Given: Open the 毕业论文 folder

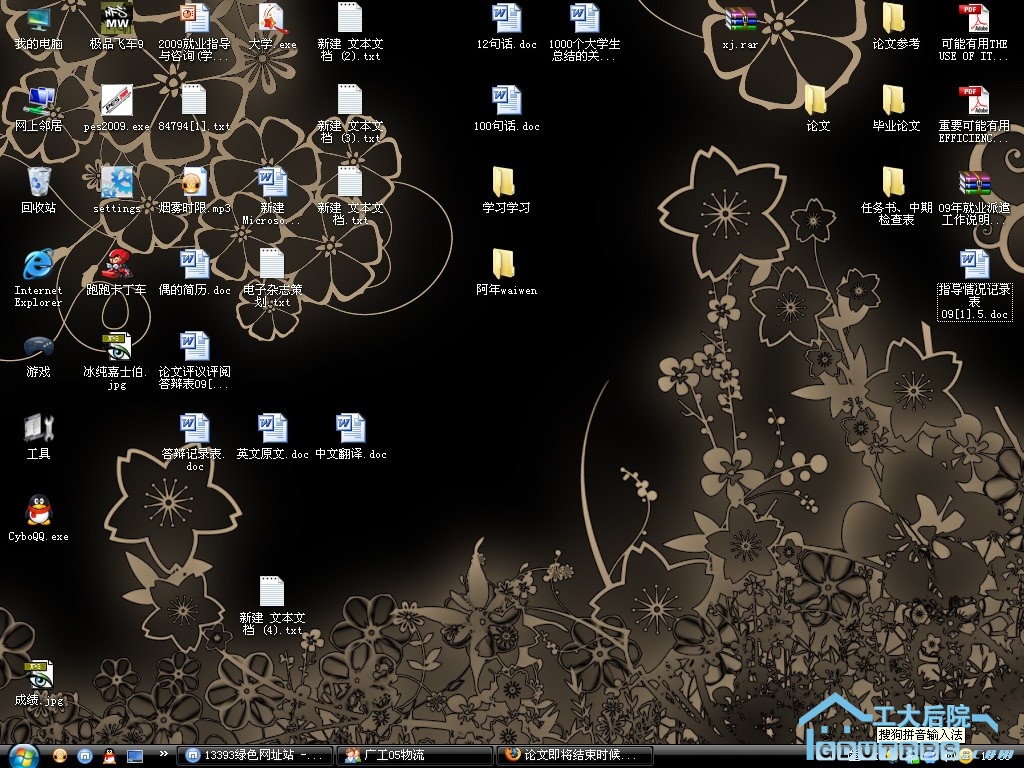Looking at the screenshot, I should coord(894,102).
